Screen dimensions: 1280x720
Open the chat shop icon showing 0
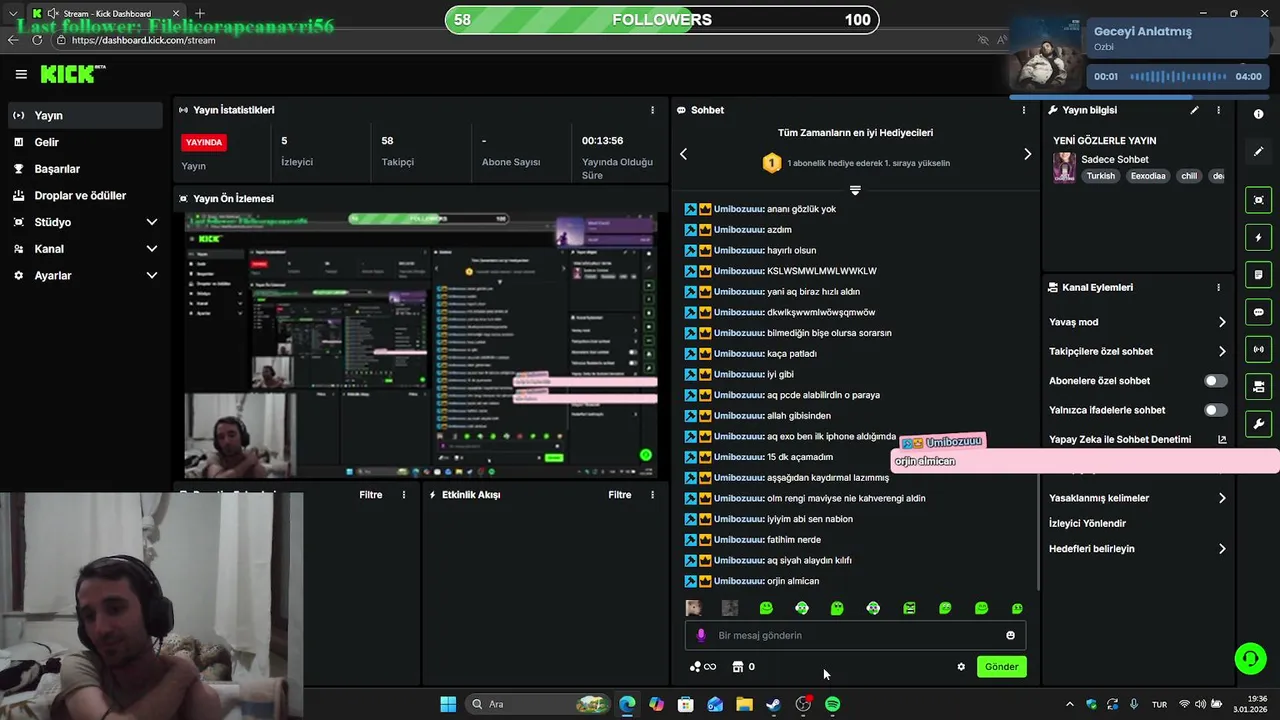click(x=743, y=667)
